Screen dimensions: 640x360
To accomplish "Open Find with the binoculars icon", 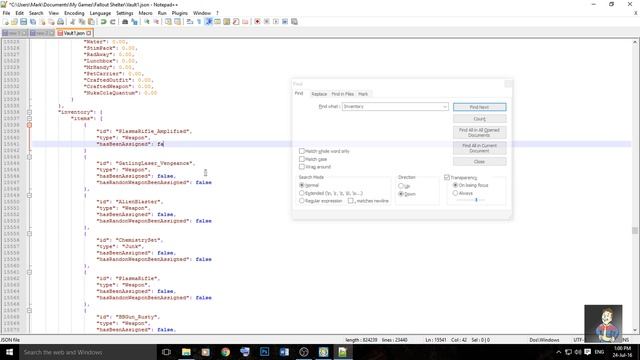I will (125, 22).
